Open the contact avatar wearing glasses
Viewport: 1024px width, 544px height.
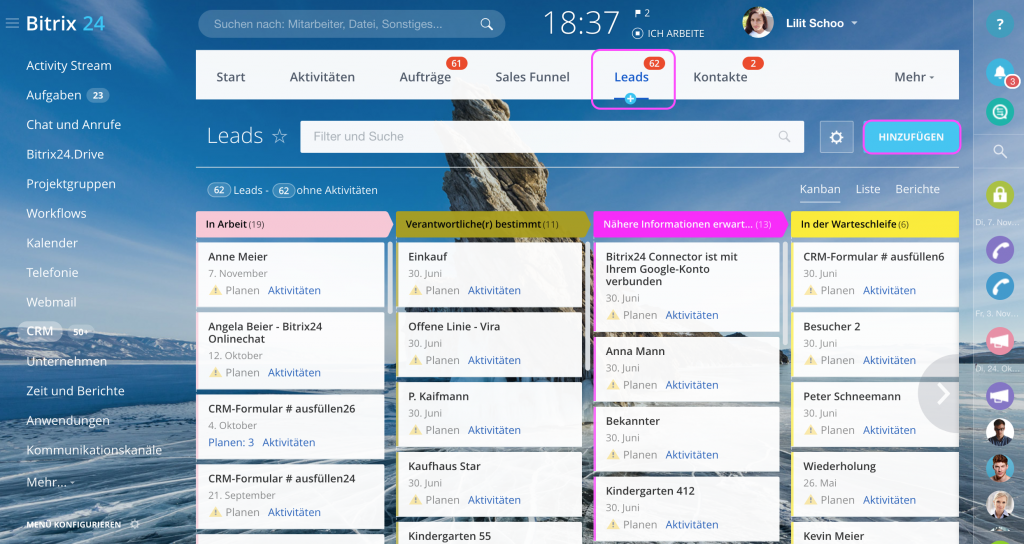click(999, 432)
